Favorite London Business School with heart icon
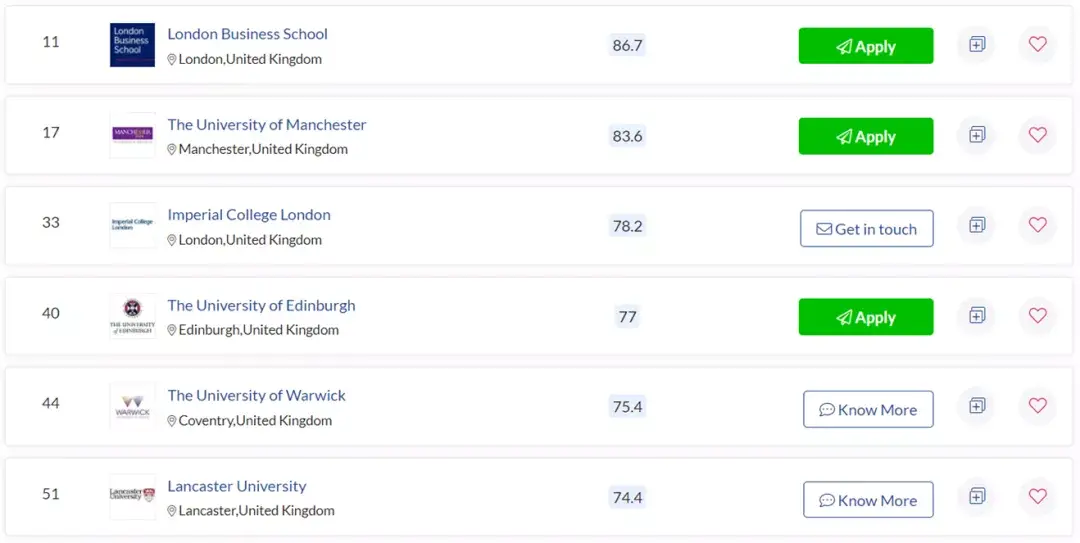This screenshot has width=1080, height=543. [x=1037, y=44]
